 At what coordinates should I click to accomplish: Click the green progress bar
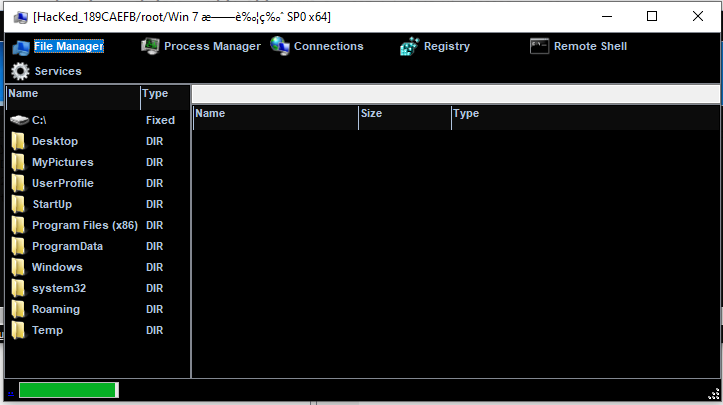point(67,390)
